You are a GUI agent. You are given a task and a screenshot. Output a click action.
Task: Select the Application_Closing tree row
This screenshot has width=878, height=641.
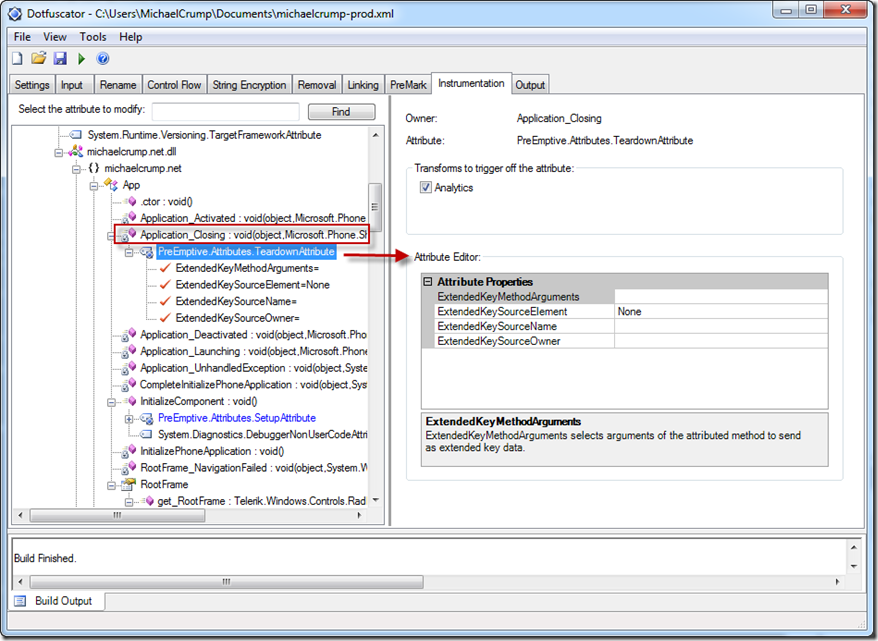click(242, 235)
